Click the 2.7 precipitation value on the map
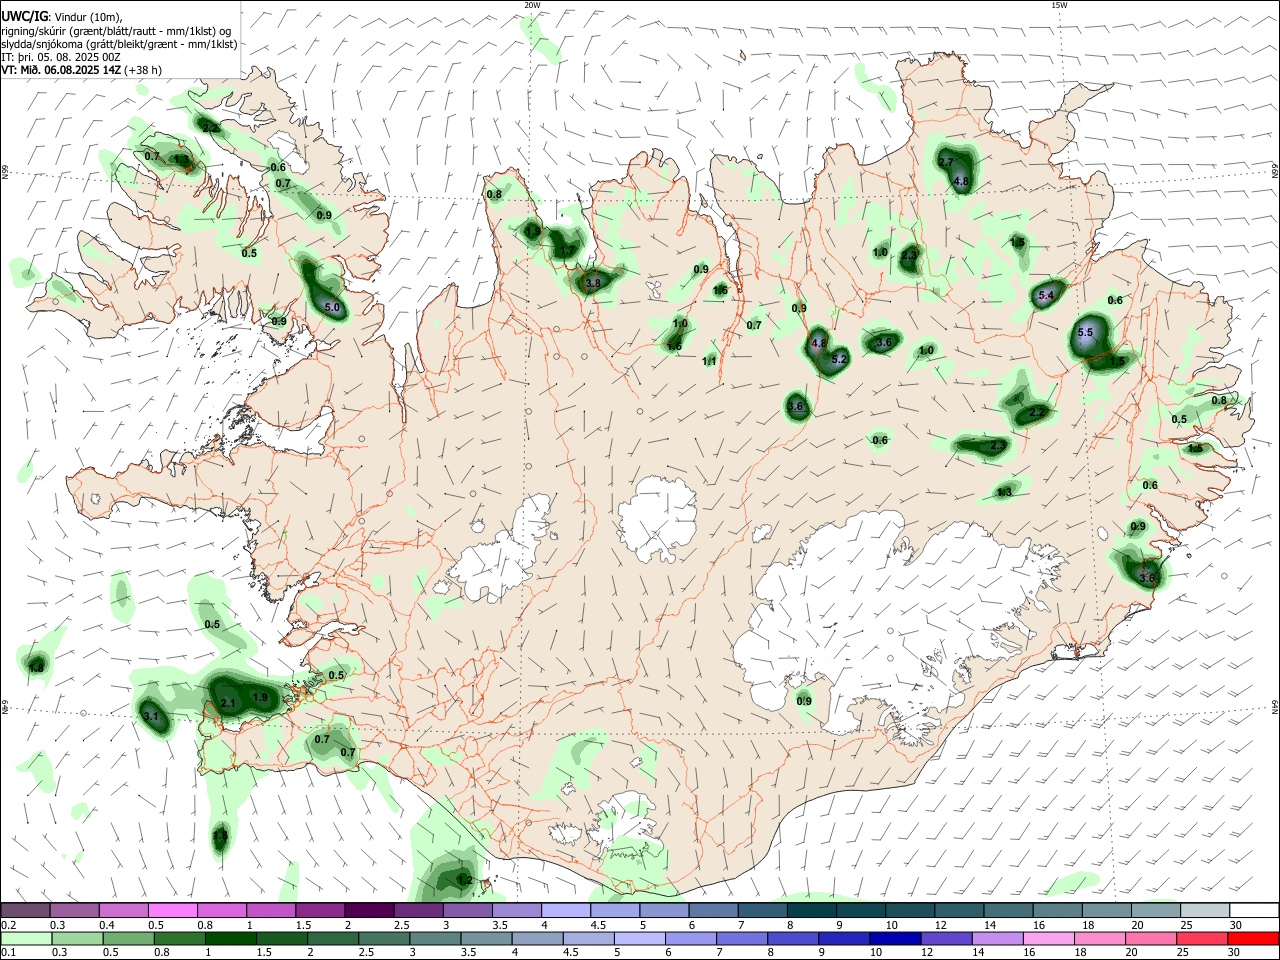 [x=946, y=162]
